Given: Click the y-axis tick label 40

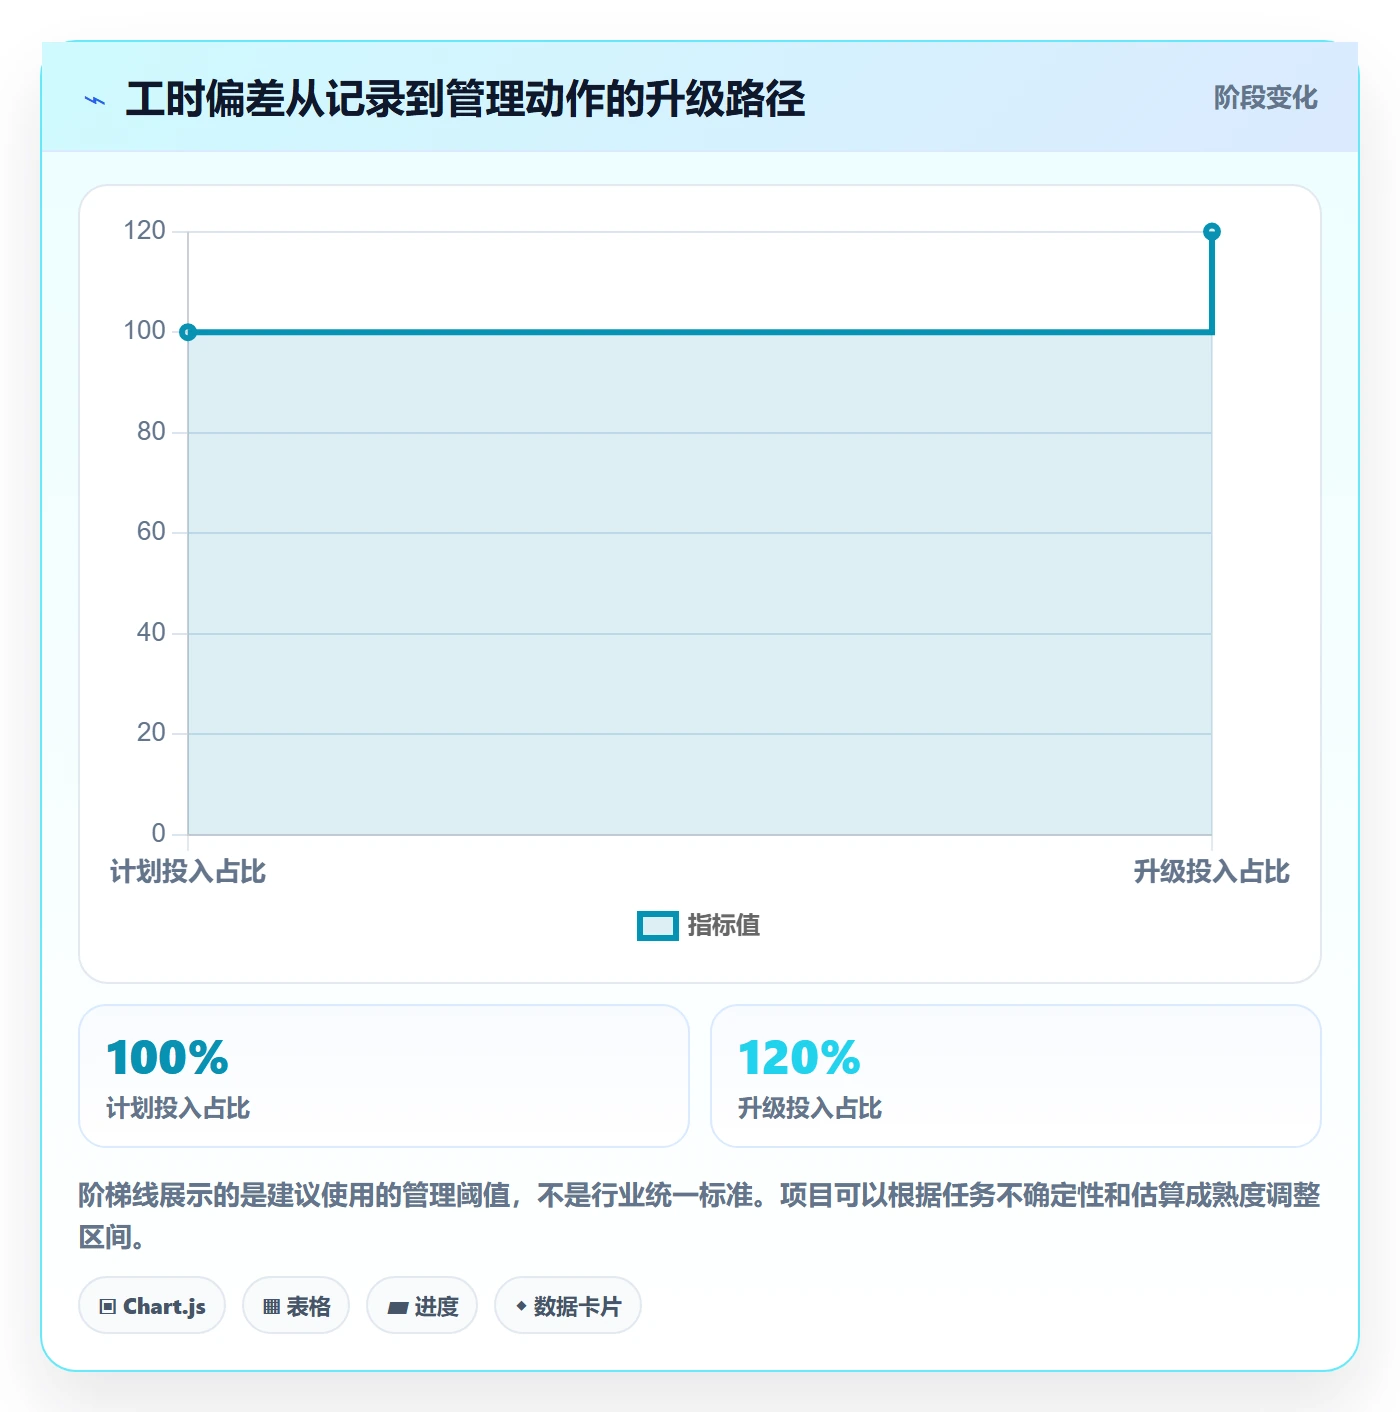Looking at the screenshot, I should [151, 633].
